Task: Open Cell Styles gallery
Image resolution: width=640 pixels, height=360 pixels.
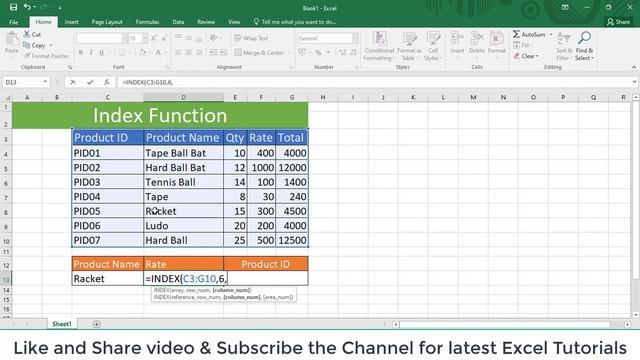Action: [x=433, y=46]
